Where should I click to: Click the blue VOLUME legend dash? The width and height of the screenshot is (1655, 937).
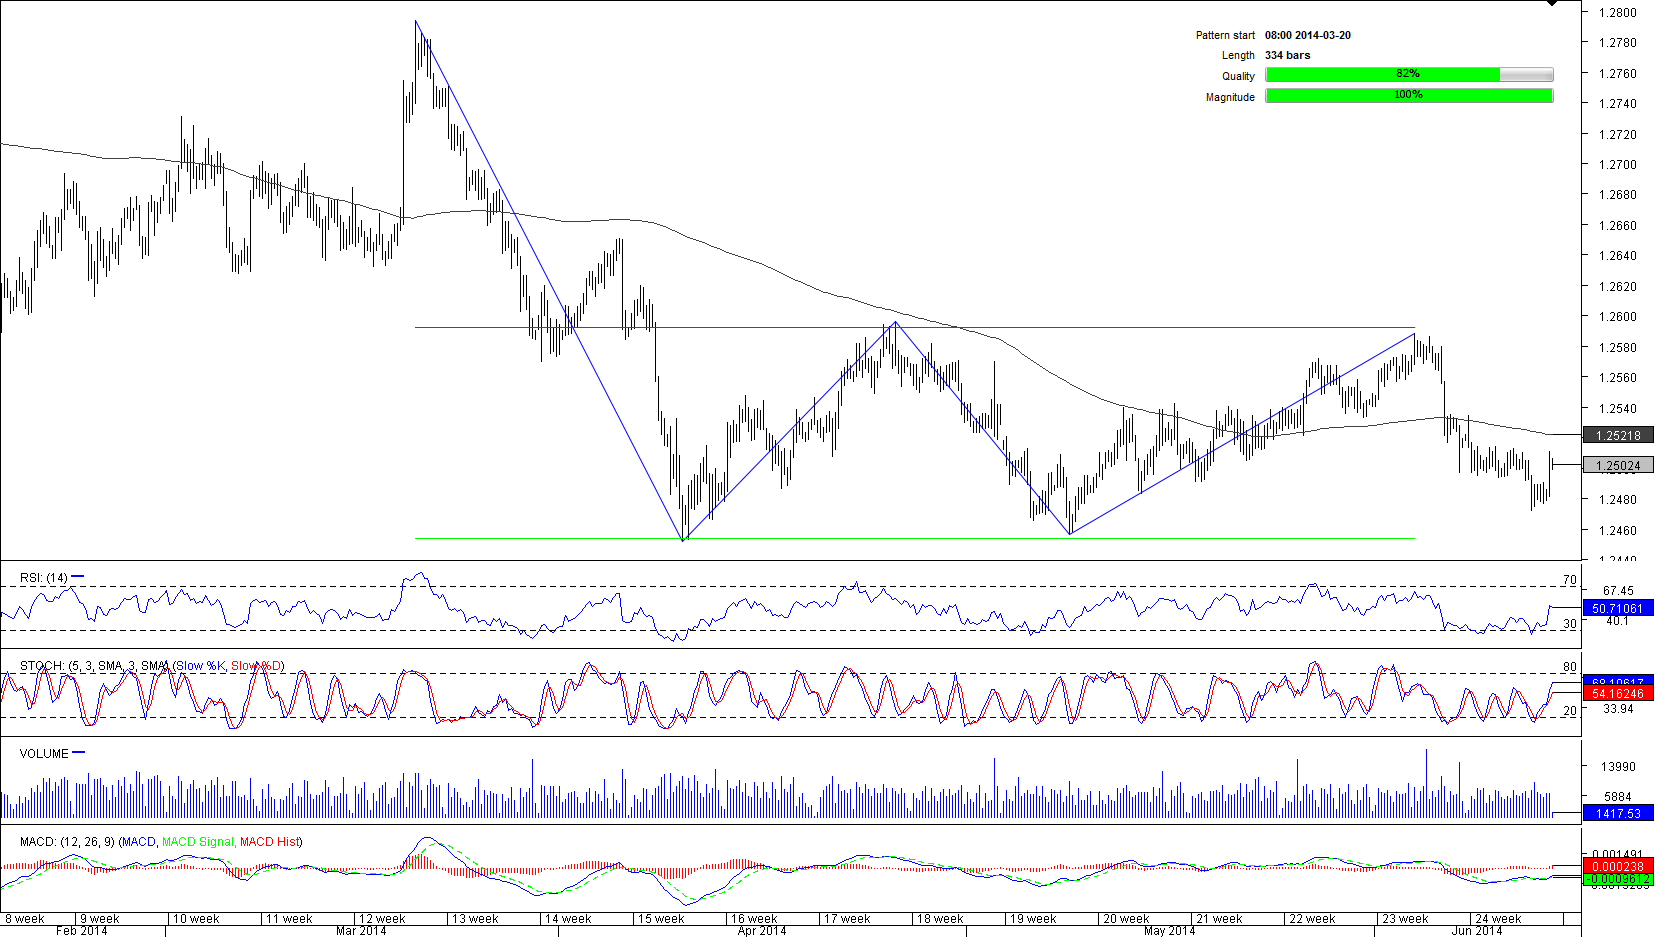pos(79,753)
